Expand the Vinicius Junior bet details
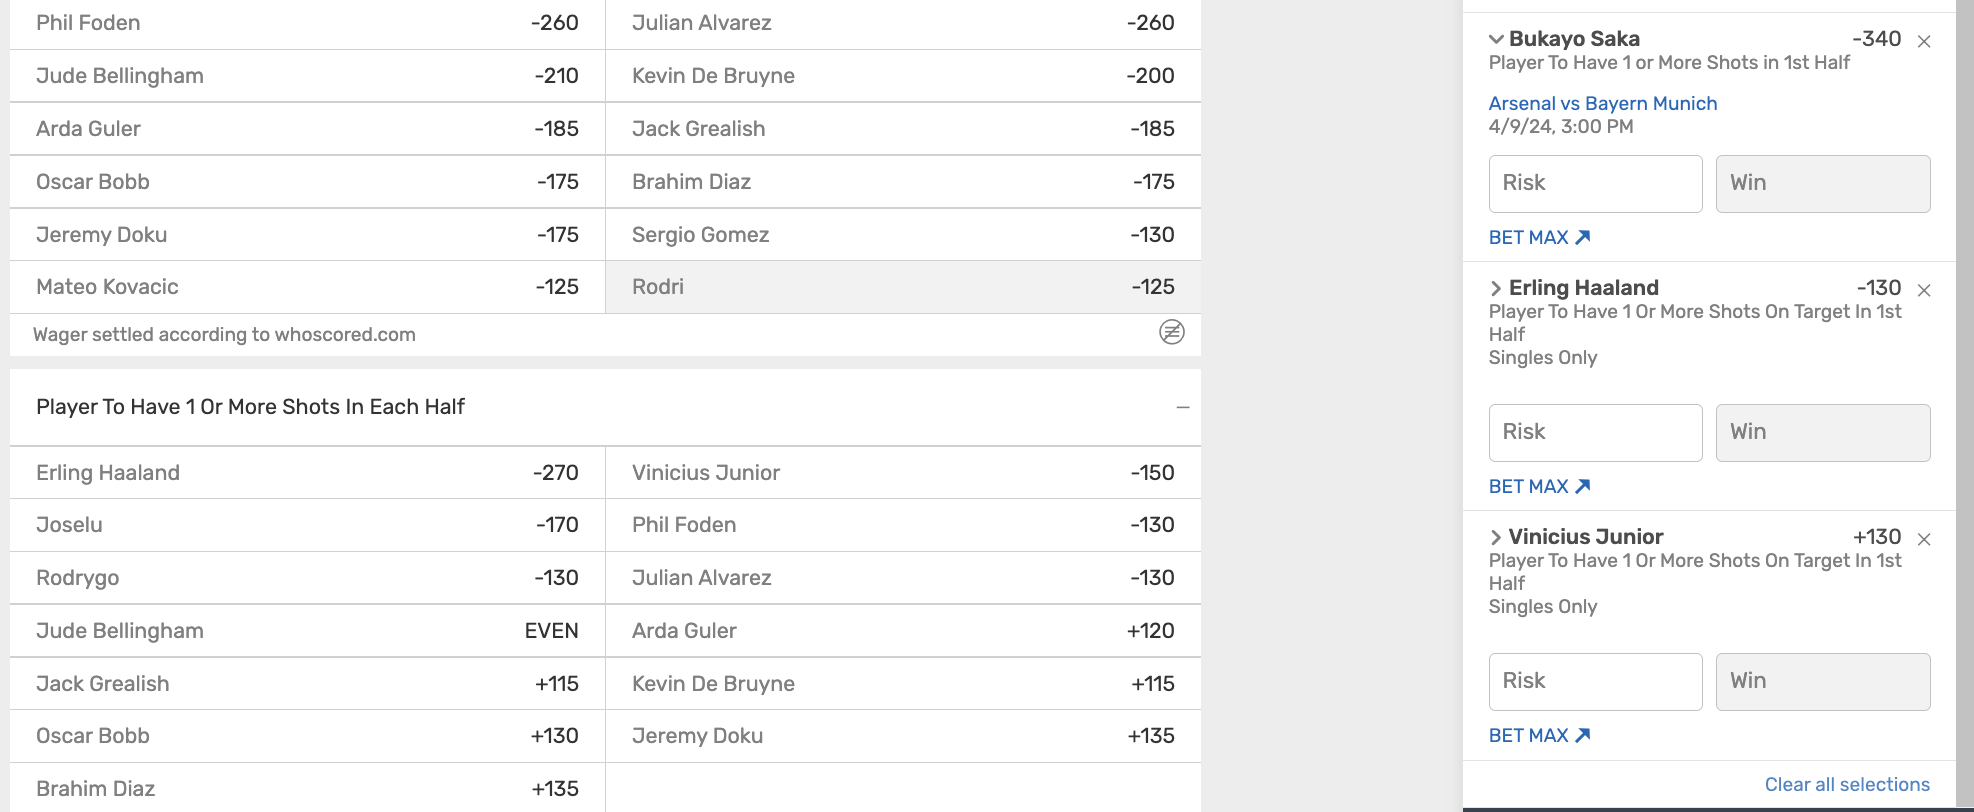Viewport: 1974px width, 812px height. pyautogui.click(x=1496, y=537)
